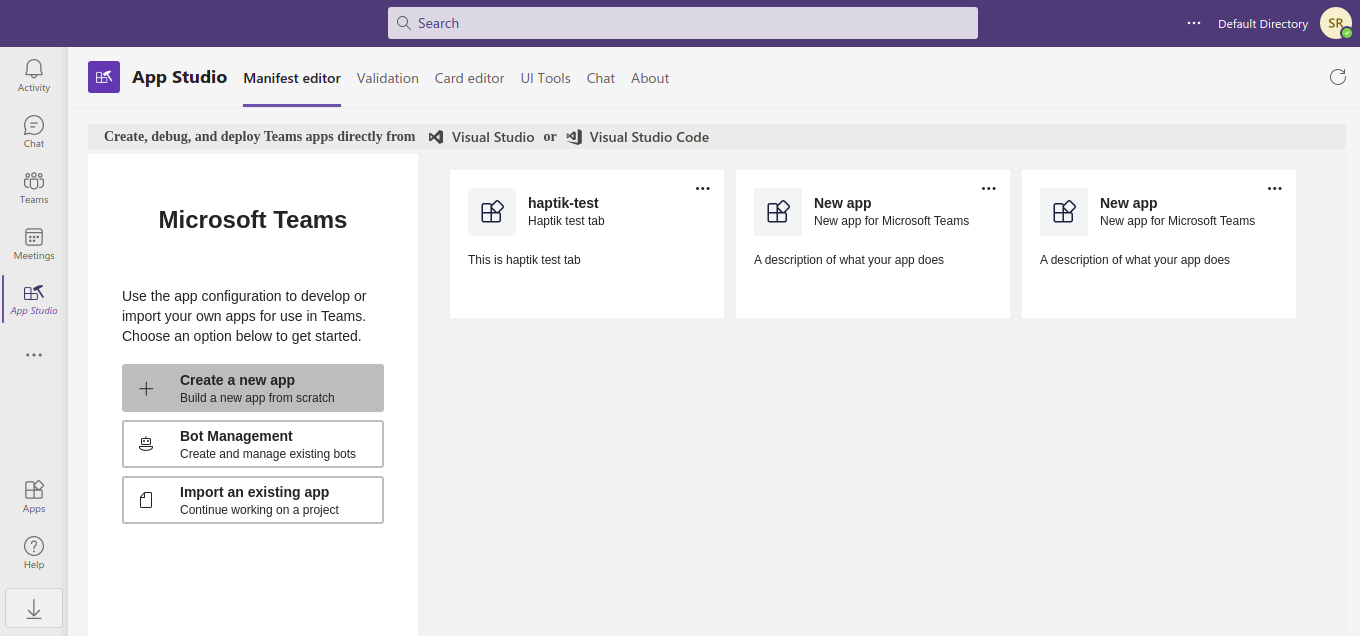Open the Visual Studio Code link
Screen dimensions: 1360x636
(649, 137)
